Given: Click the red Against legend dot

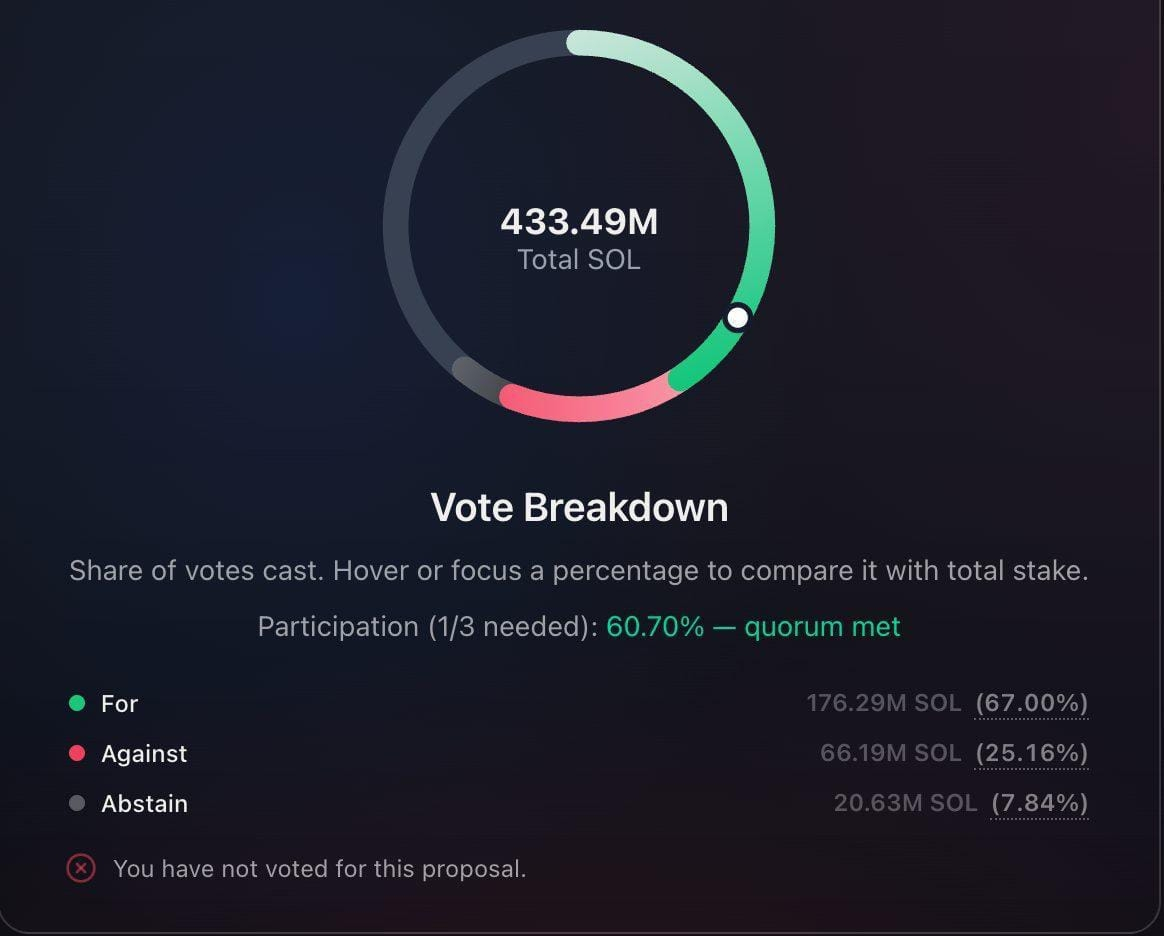Looking at the screenshot, I should [x=77, y=753].
